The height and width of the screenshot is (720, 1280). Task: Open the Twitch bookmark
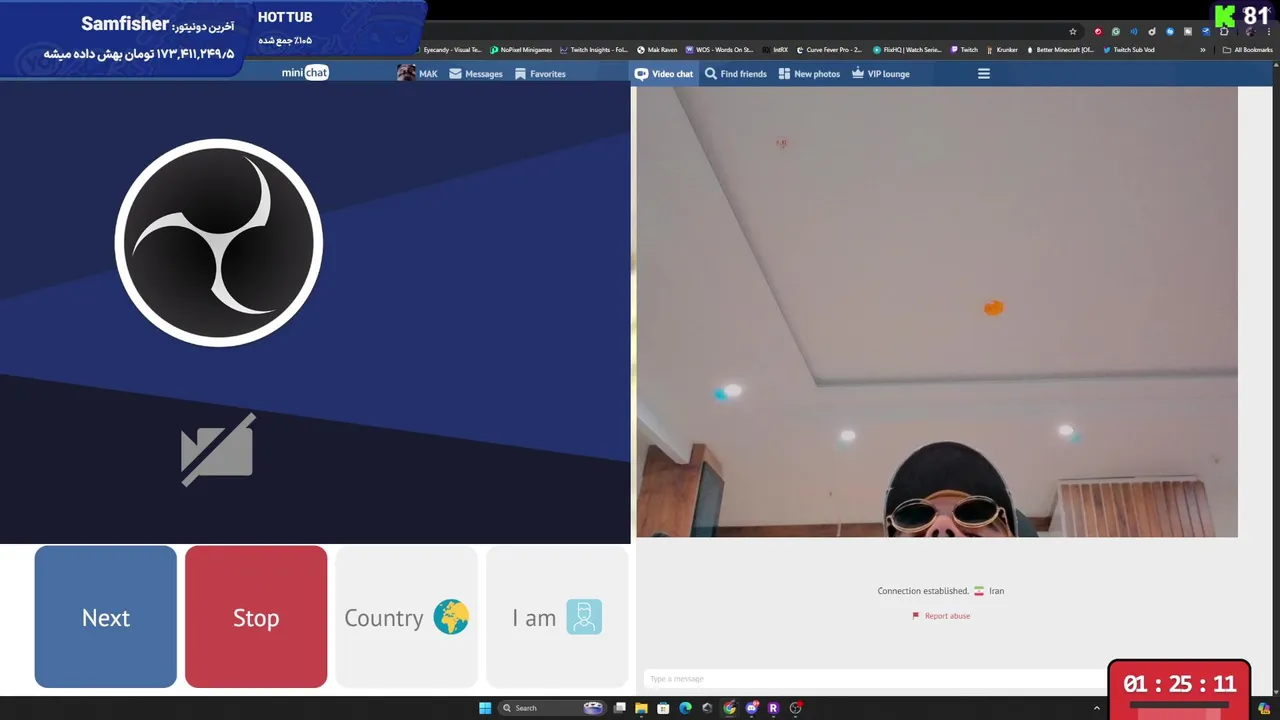pos(965,50)
